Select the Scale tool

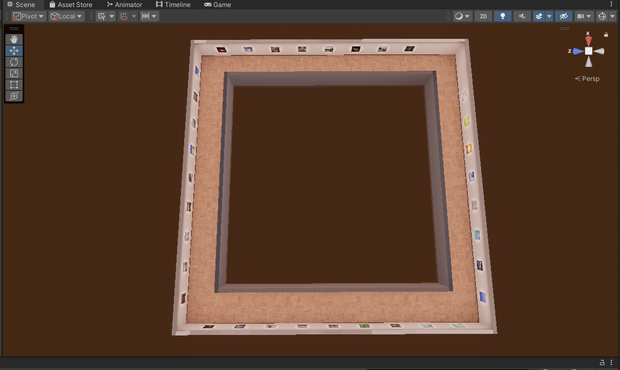coord(14,74)
